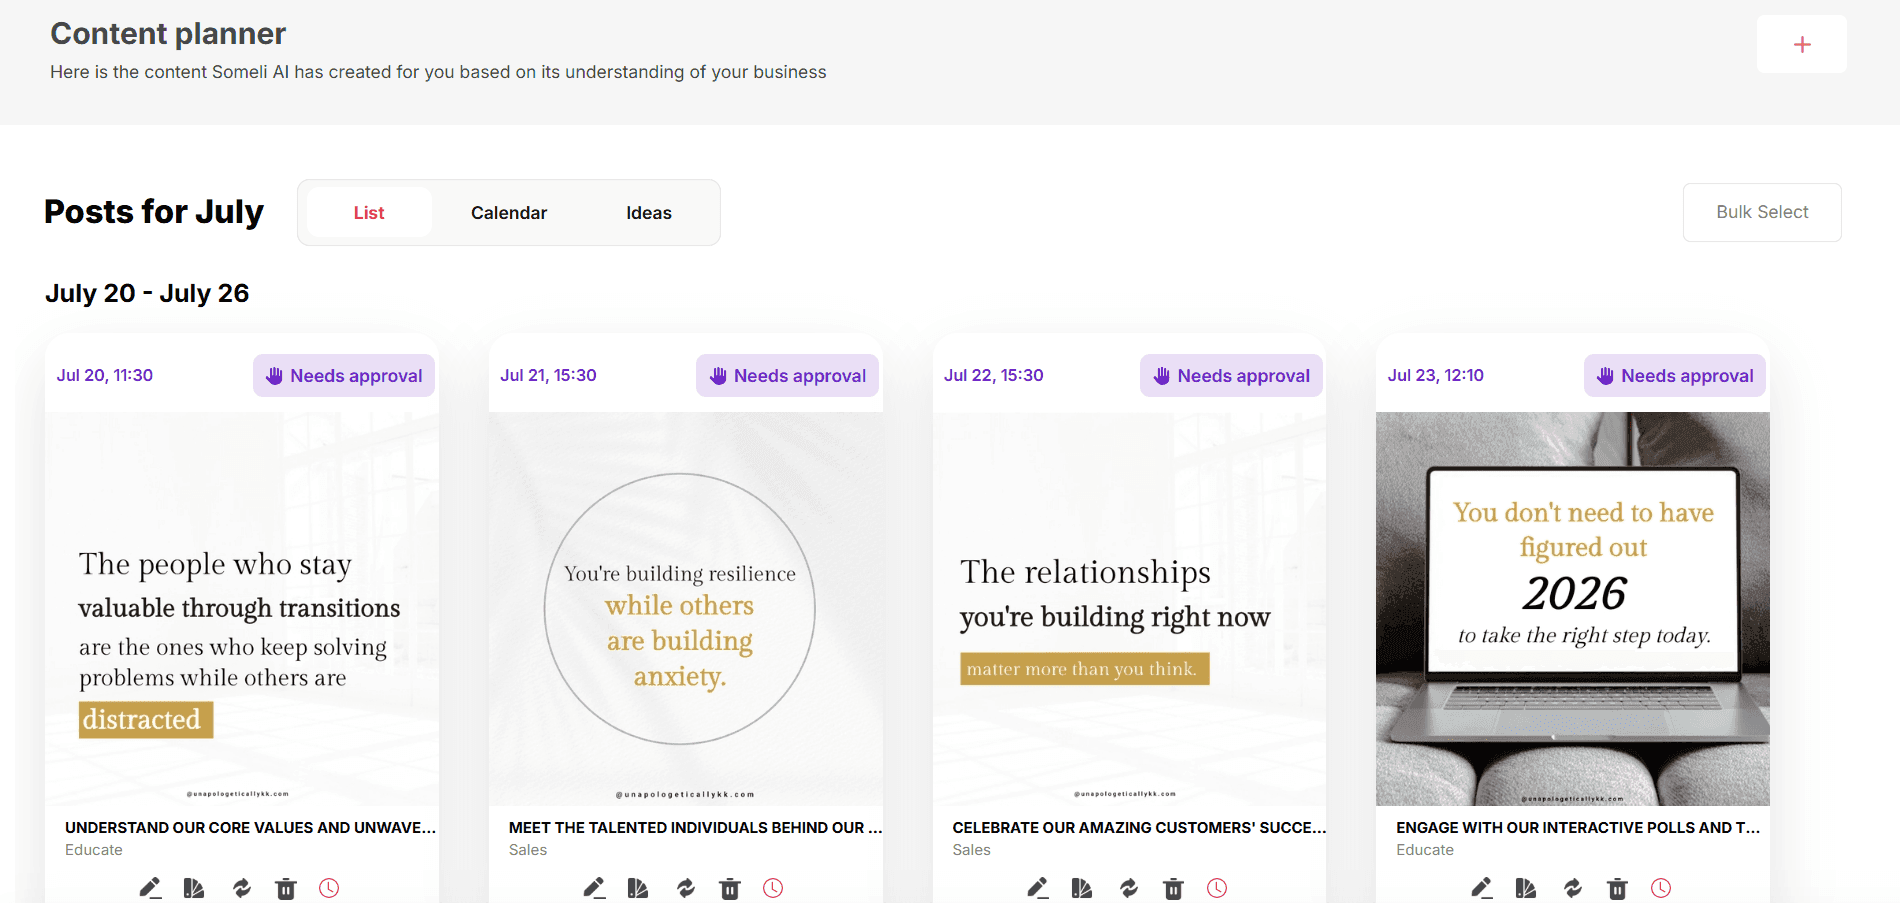Open schedule clock for Jul 21 post
Viewport: 1900px width, 903px height.
click(x=773, y=887)
